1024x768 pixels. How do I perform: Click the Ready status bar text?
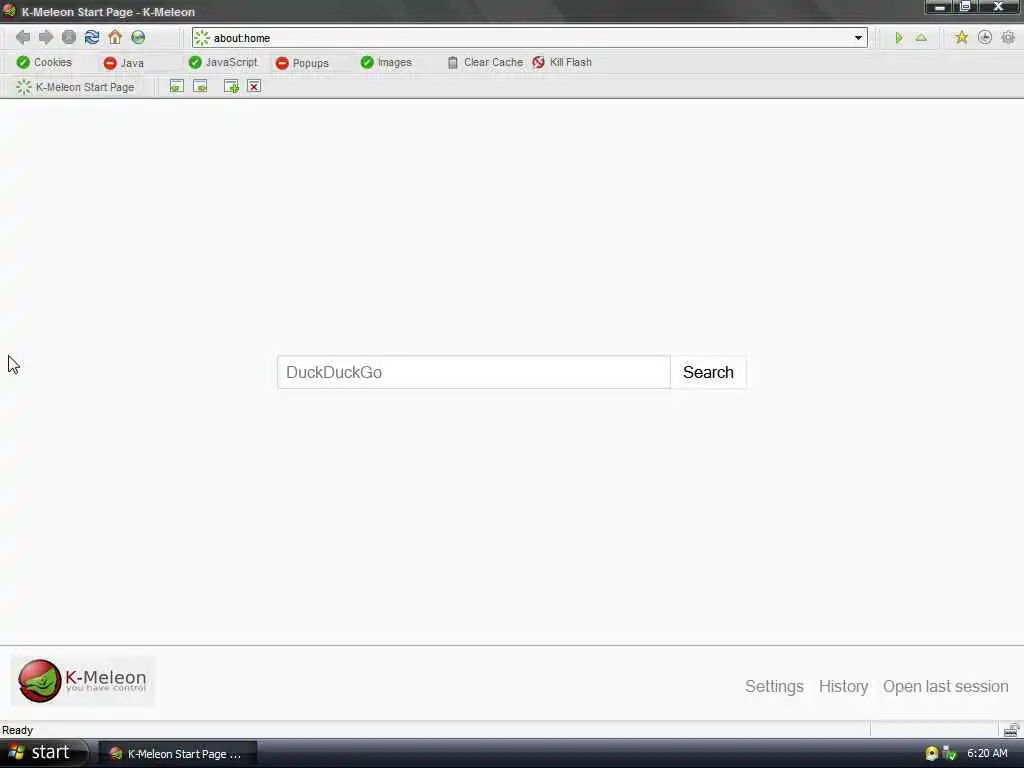pyautogui.click(x=18, y=730)
